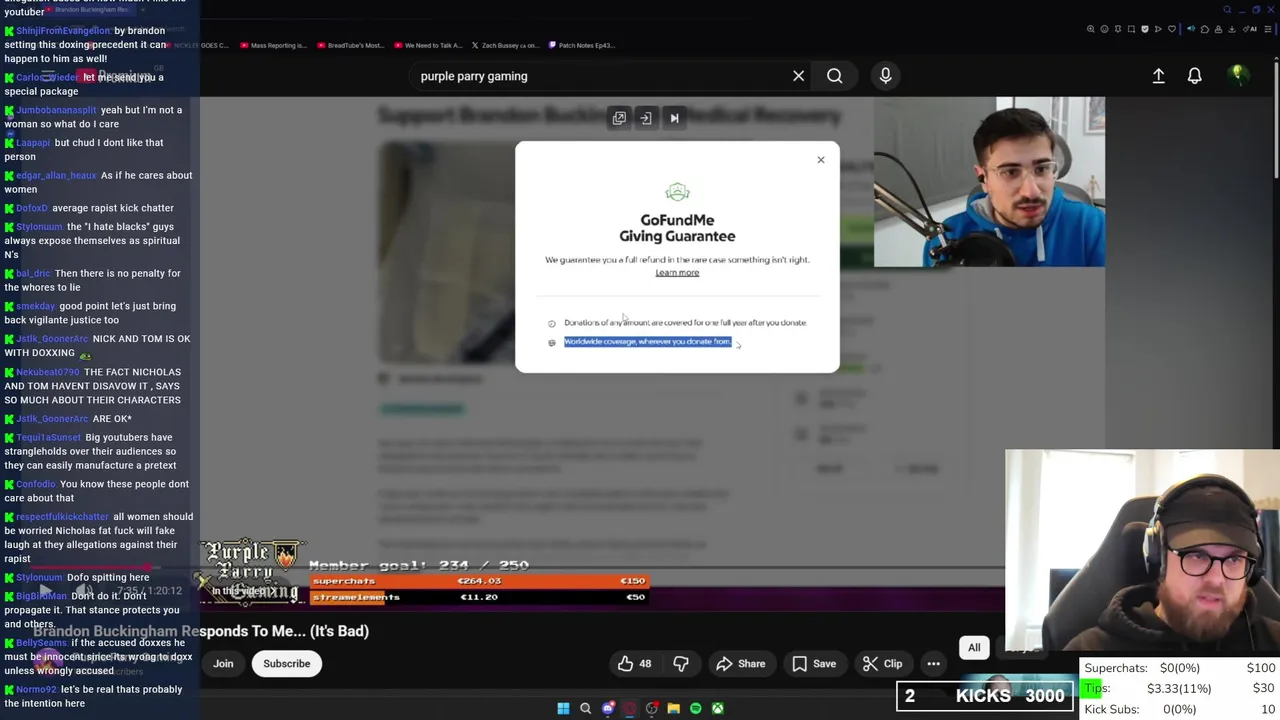Open OBS Studio from the taskbar
Viewport: 1280px width, 720px height.
pos(652,708)
